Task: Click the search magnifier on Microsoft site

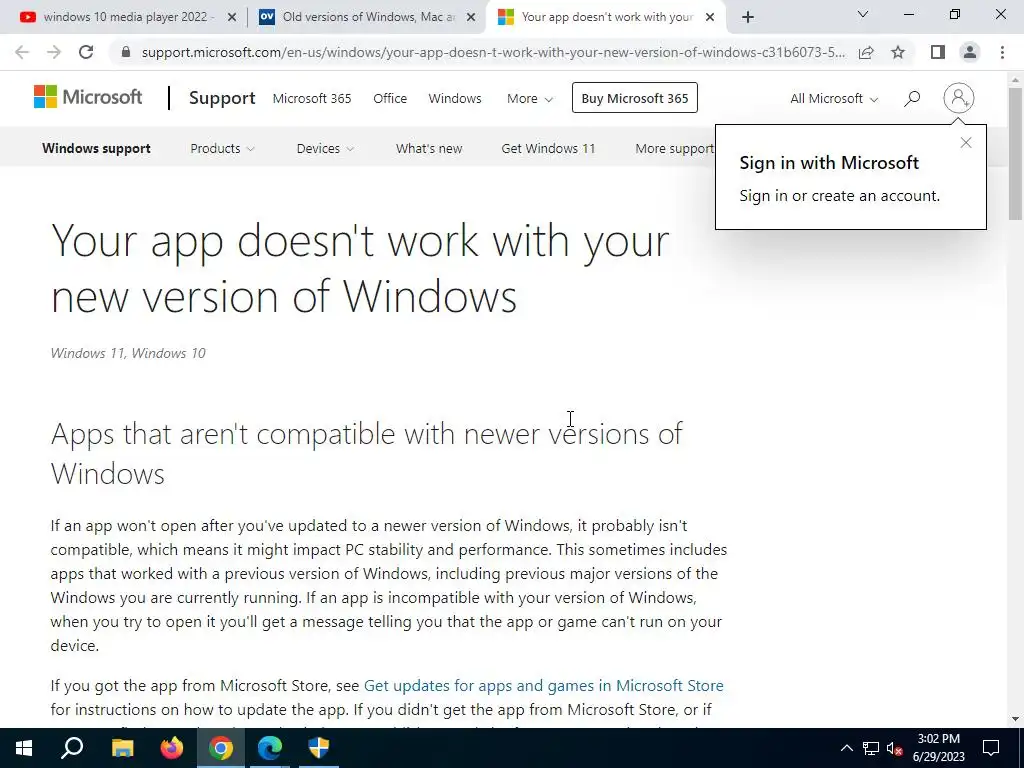Action: 912,99
